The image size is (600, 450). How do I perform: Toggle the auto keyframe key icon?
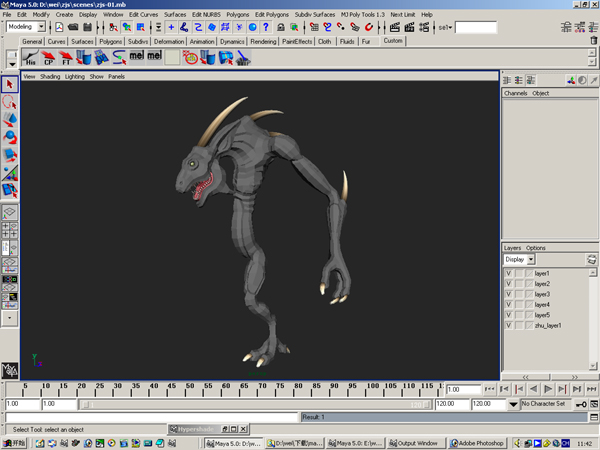pyautogui.click(x=581, y=404)
